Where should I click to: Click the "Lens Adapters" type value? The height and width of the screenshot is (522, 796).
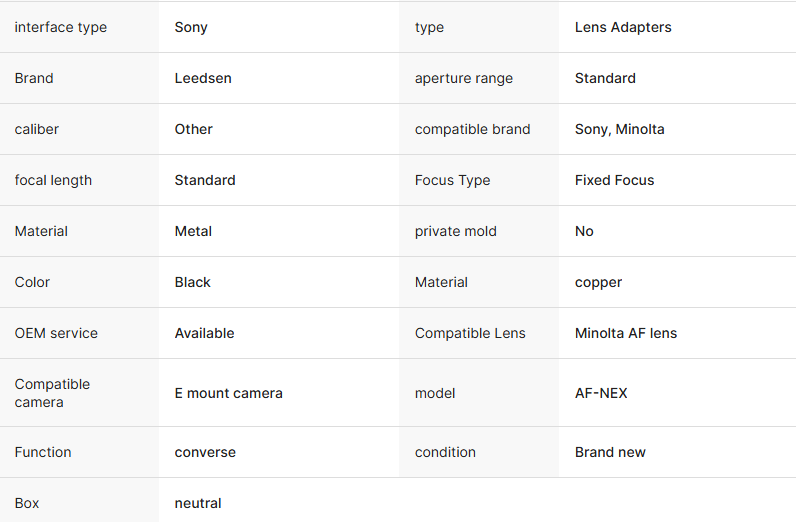[623, 27]
